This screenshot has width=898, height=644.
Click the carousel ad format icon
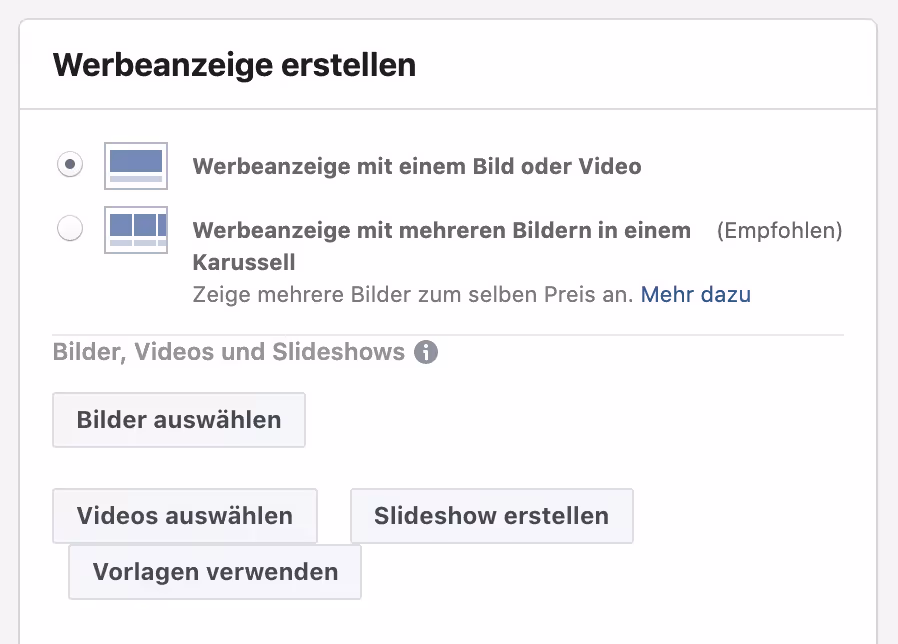pos(136,230)
